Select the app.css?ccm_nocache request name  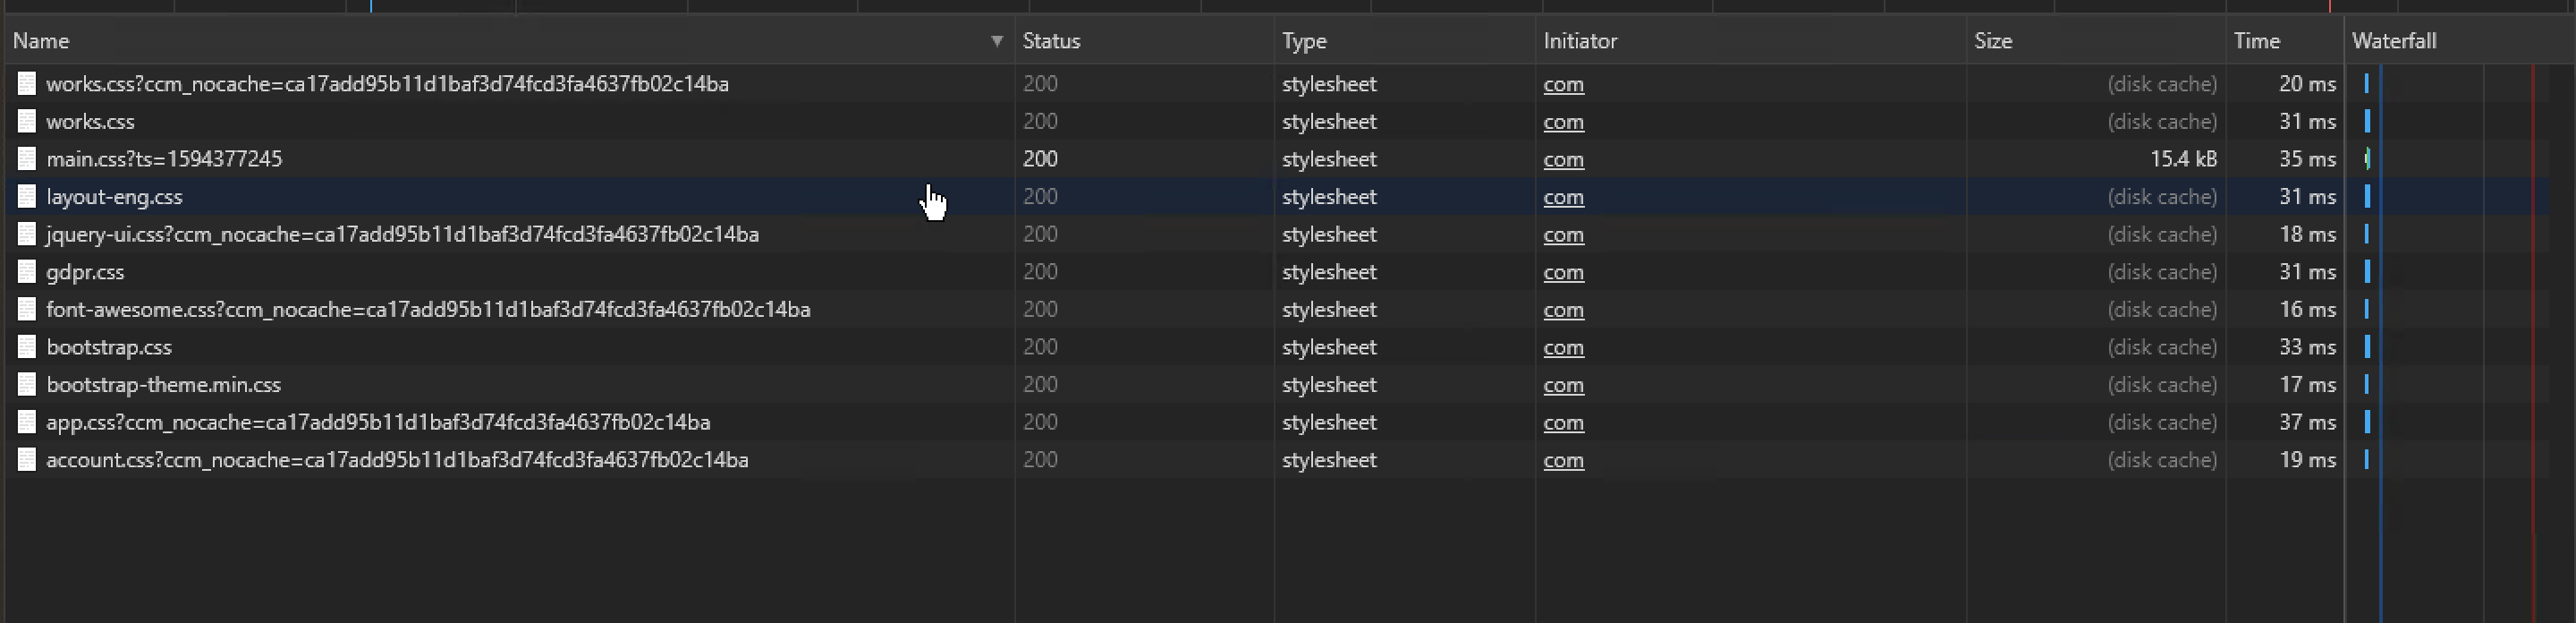click(378, 422)
